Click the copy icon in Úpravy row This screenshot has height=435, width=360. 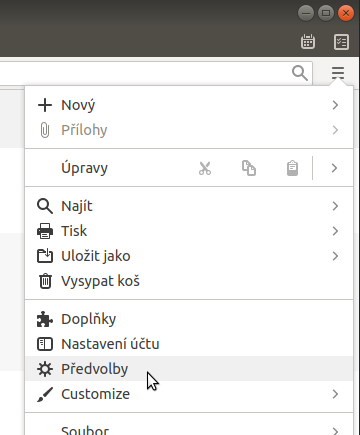[x=249, y=168]
